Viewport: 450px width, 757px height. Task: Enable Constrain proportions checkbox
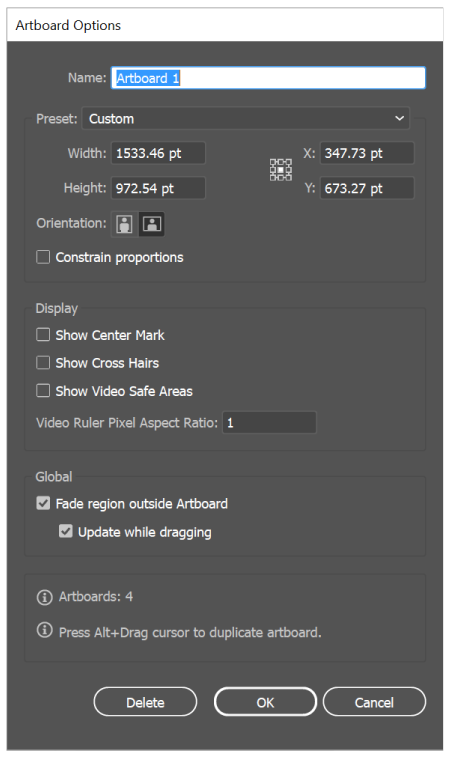[43, 257]
